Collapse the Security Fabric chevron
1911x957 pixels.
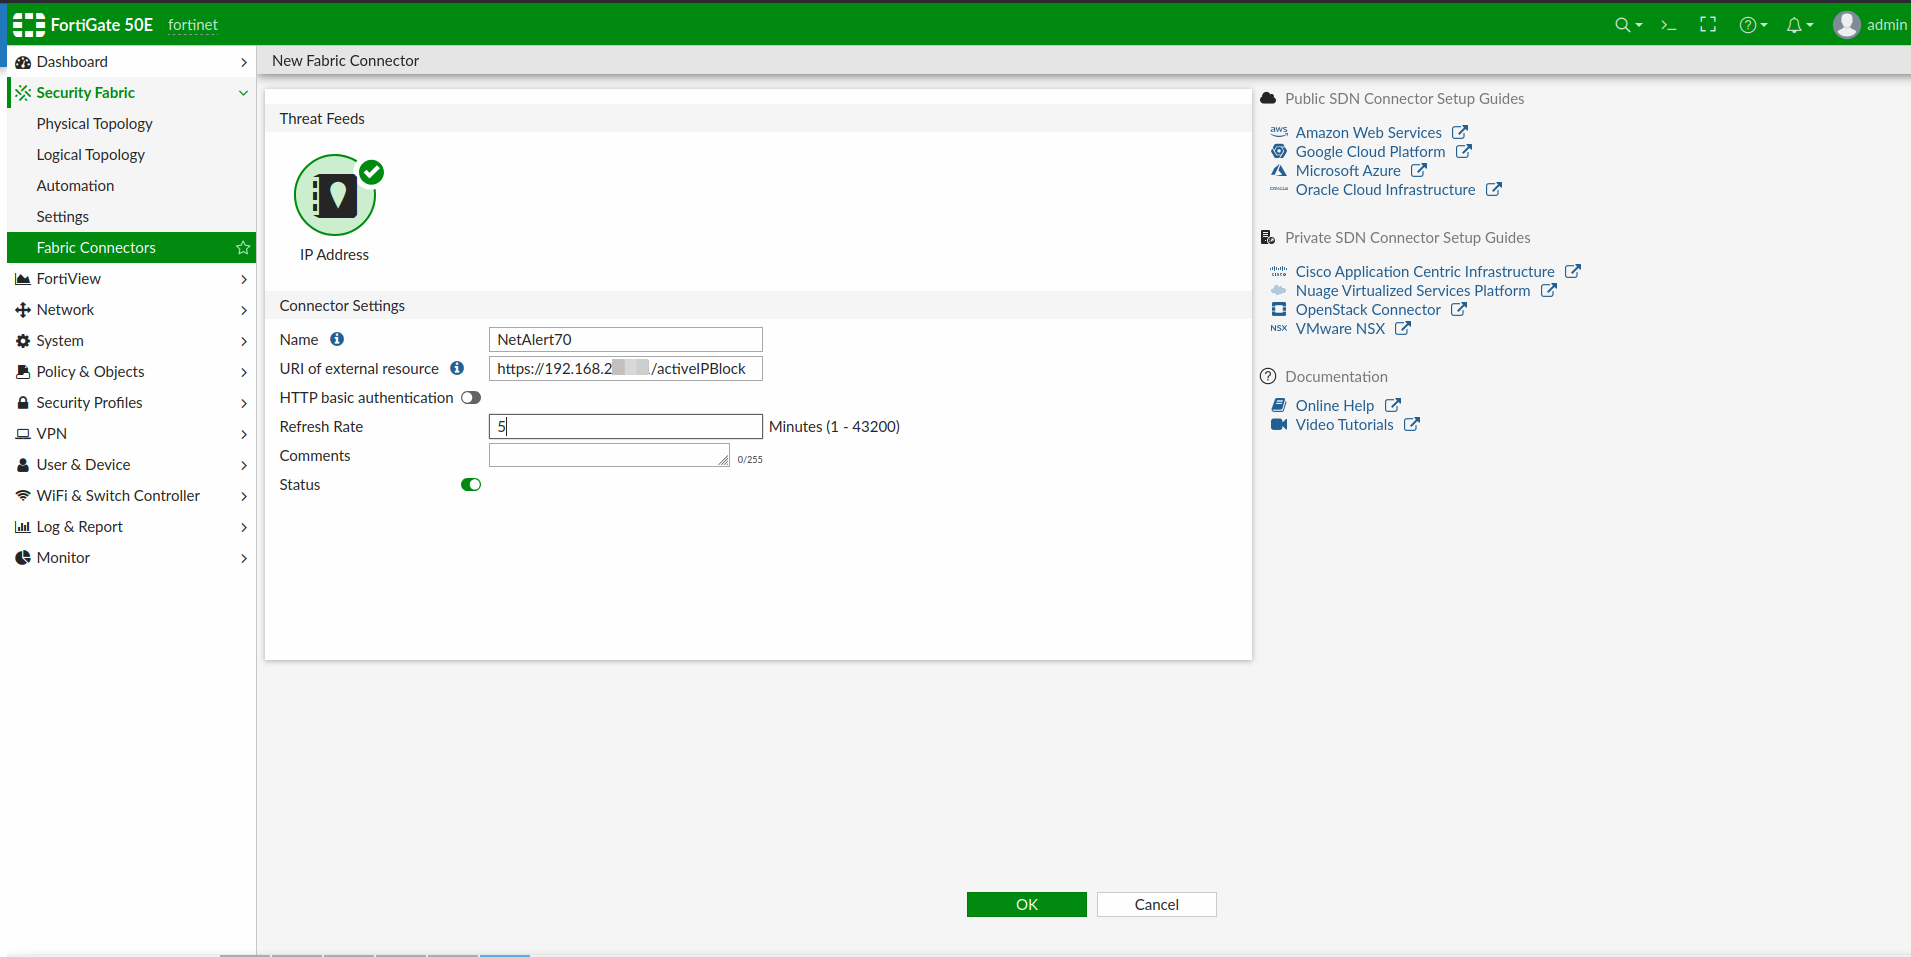click(243, 93)
